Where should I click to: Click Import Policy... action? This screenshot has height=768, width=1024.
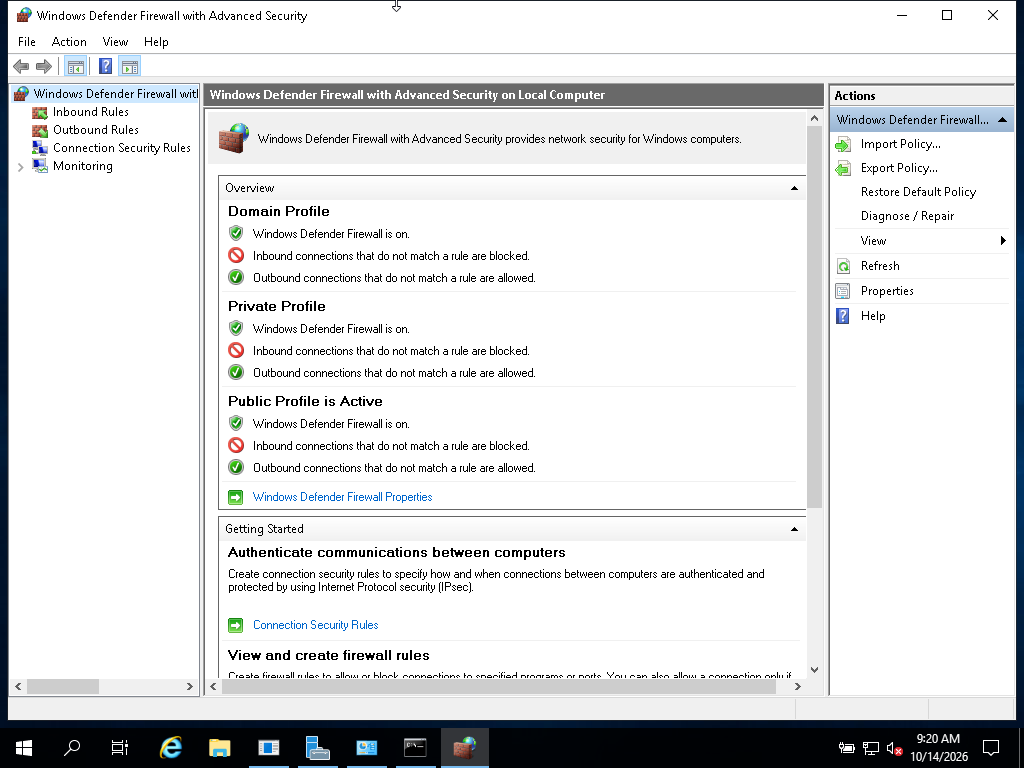point(901,144)
